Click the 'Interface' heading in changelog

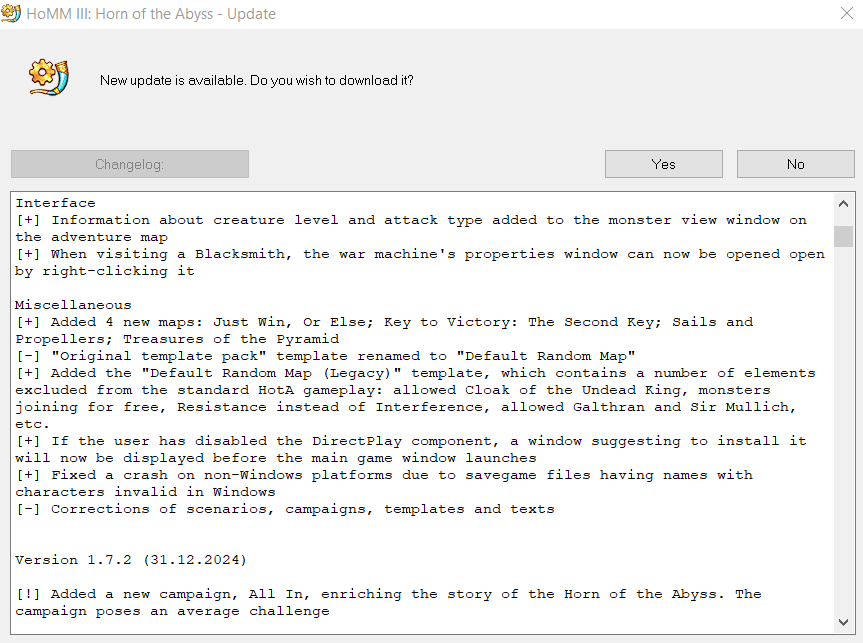[x=55, y=203]
